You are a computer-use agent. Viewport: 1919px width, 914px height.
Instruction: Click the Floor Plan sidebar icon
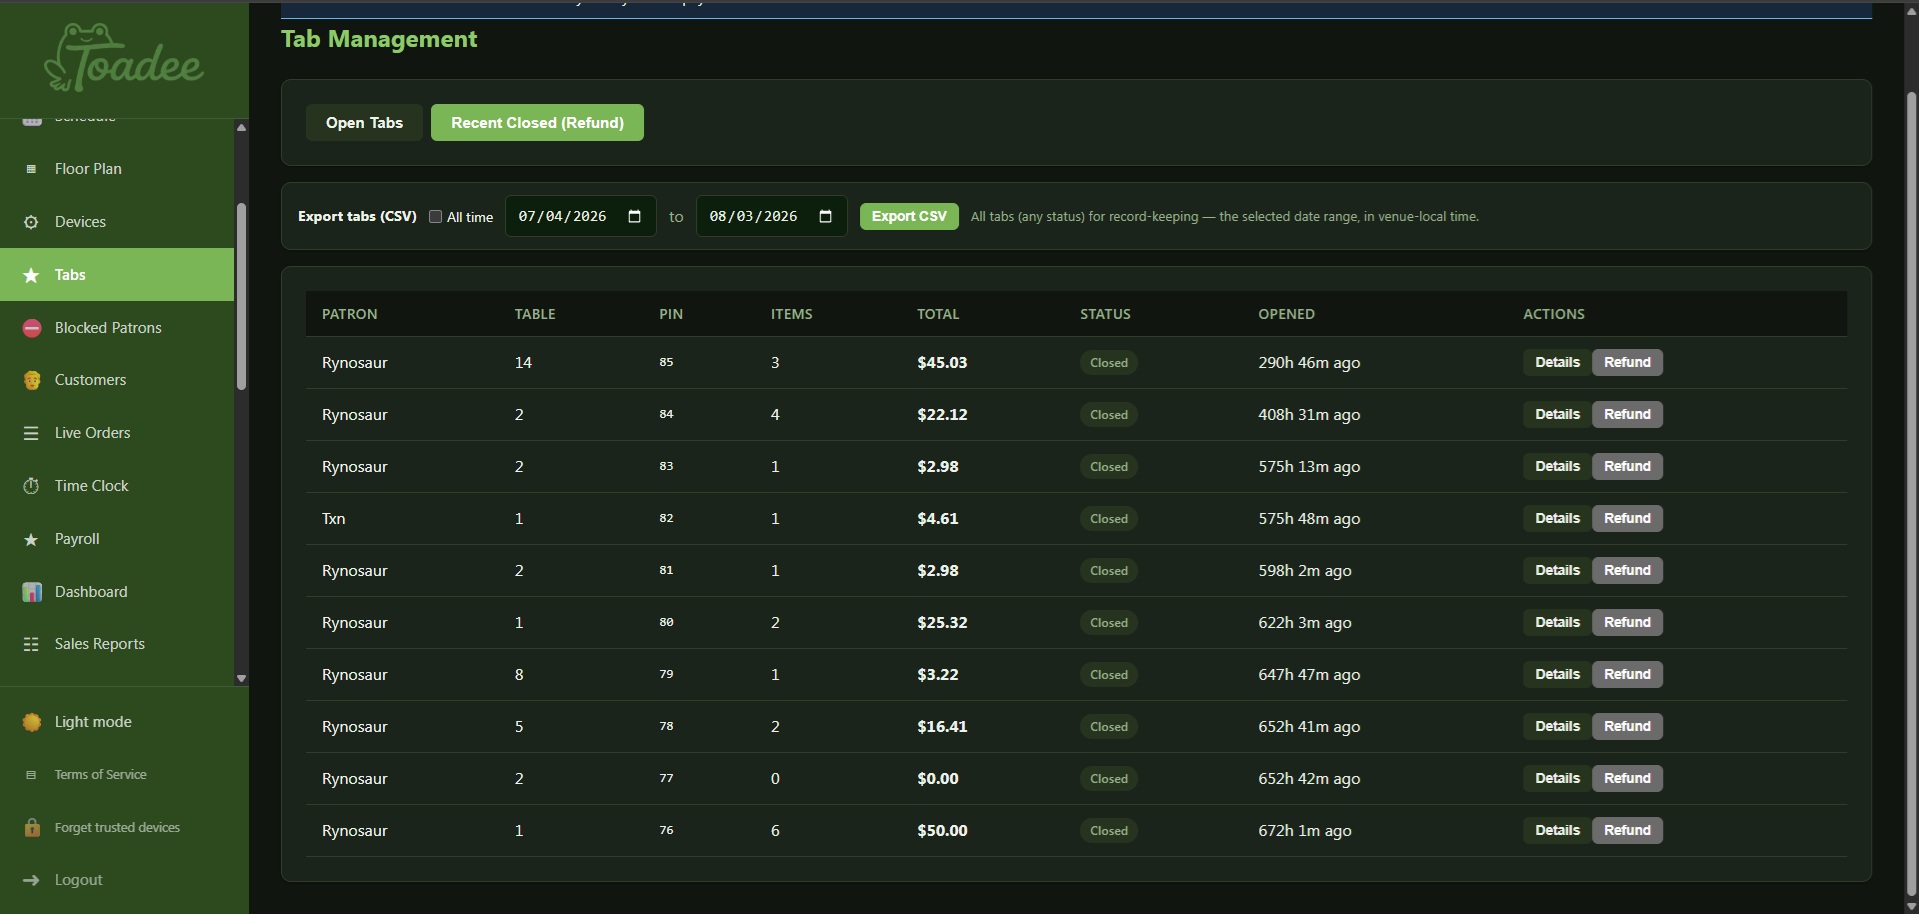[31, 169]
